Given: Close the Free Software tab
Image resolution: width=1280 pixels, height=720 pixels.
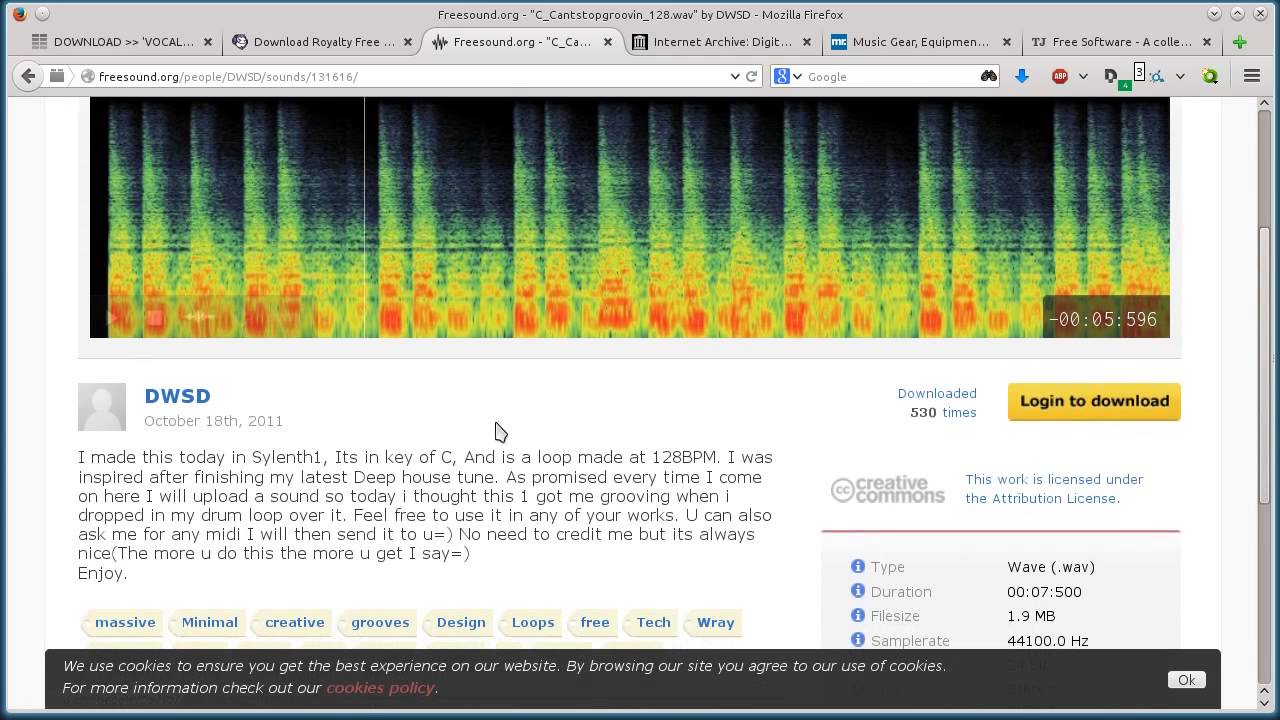Looking at the screenshot, I should tap(1207, 42).
